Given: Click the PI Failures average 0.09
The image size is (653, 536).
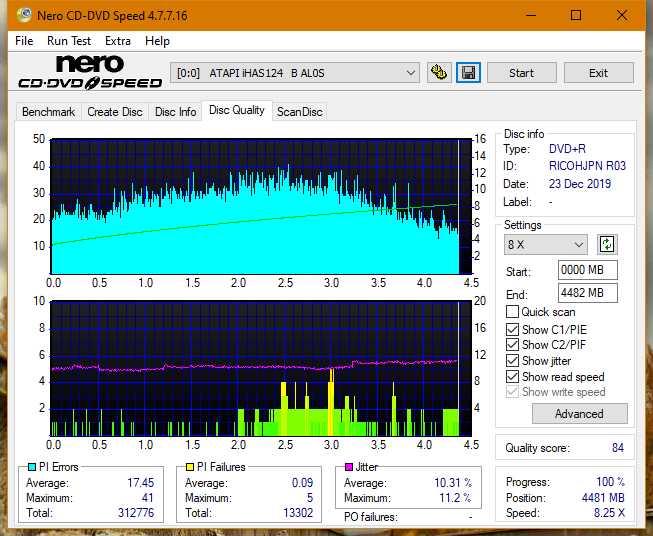Looking at the screenshot, I should click(x=302, y=483).
